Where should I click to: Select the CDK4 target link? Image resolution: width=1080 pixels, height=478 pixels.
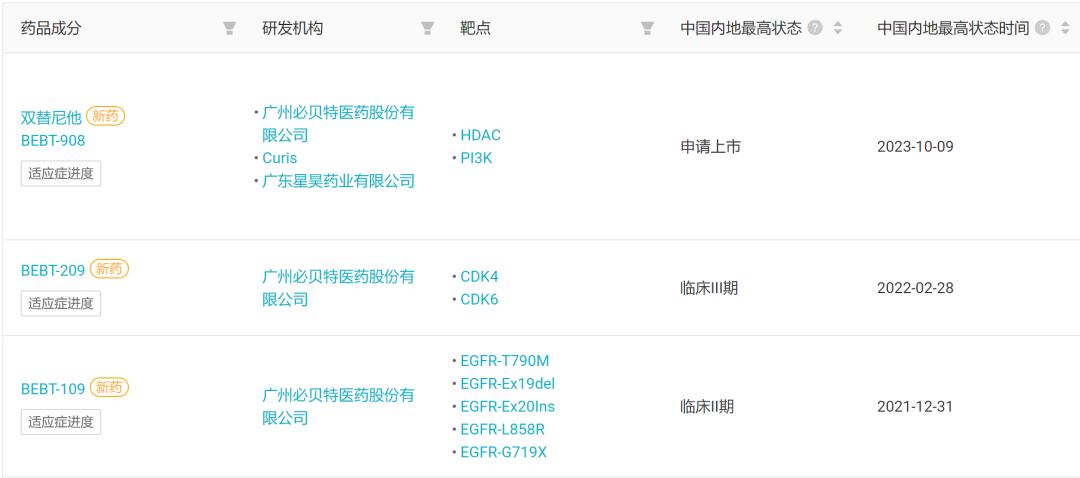(x=479, y=276)
